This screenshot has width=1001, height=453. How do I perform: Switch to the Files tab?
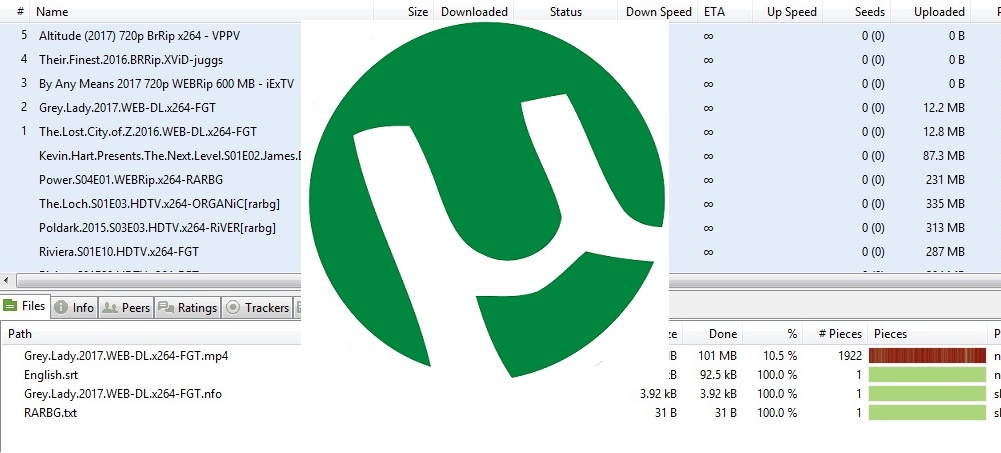pos(25,306)
